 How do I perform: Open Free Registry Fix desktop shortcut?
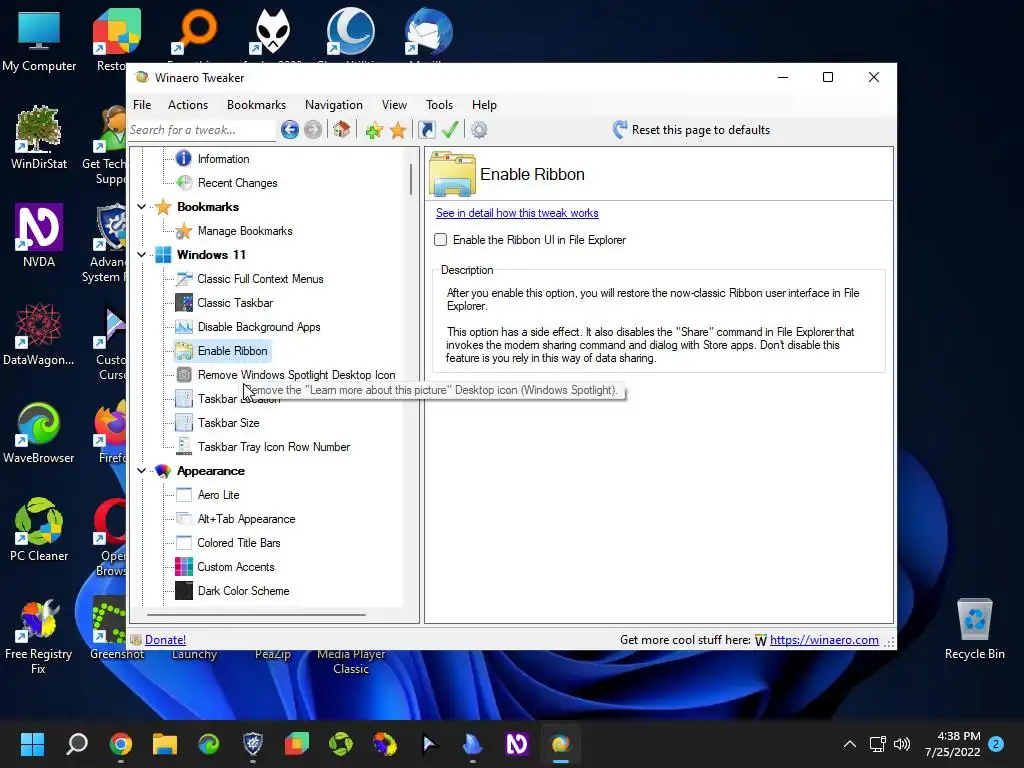pyautogui.click(x=39, y=637)
